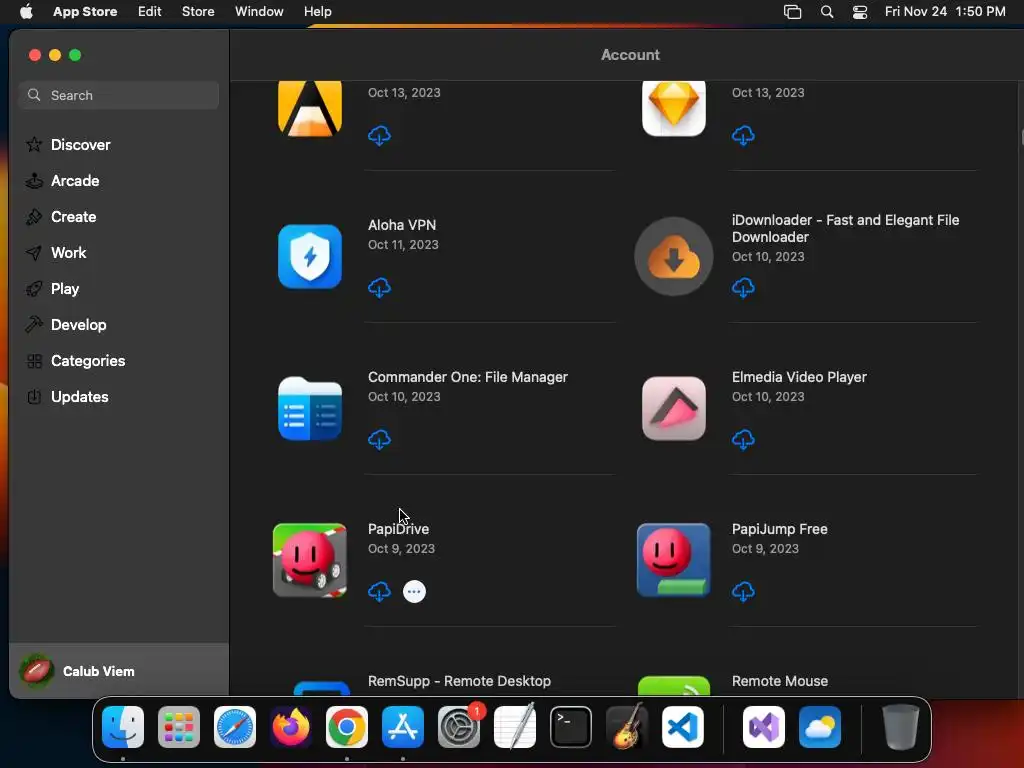Click the Sketch diamond app icon
The height and width of the screenshot is (768, 1024).
(x=673, y=108)
